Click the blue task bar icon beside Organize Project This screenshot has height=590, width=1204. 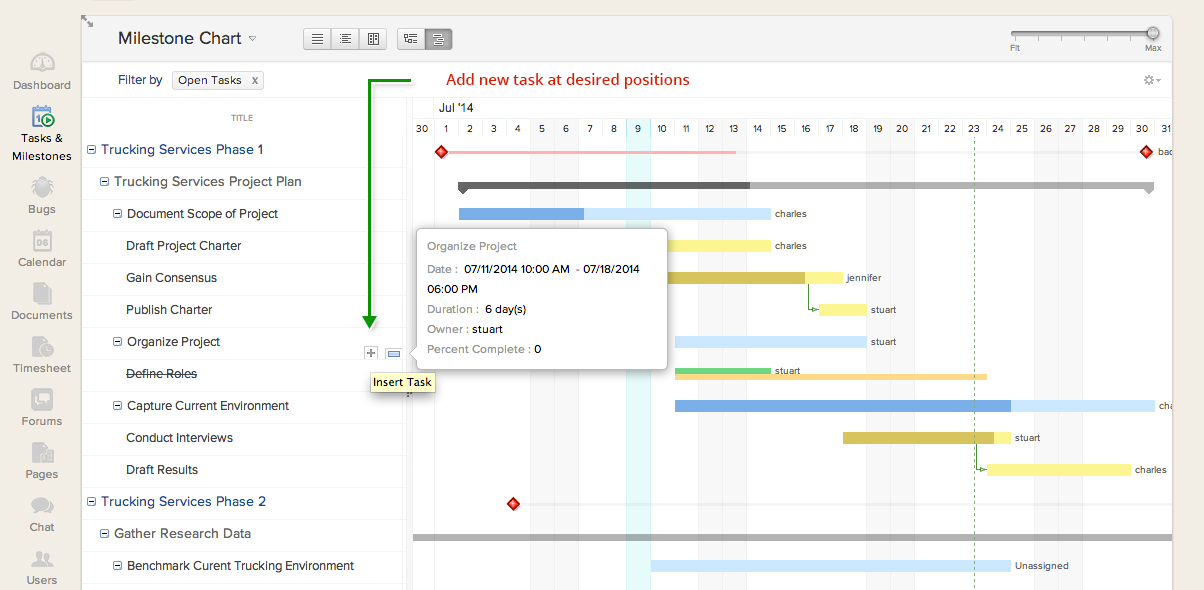393,353
